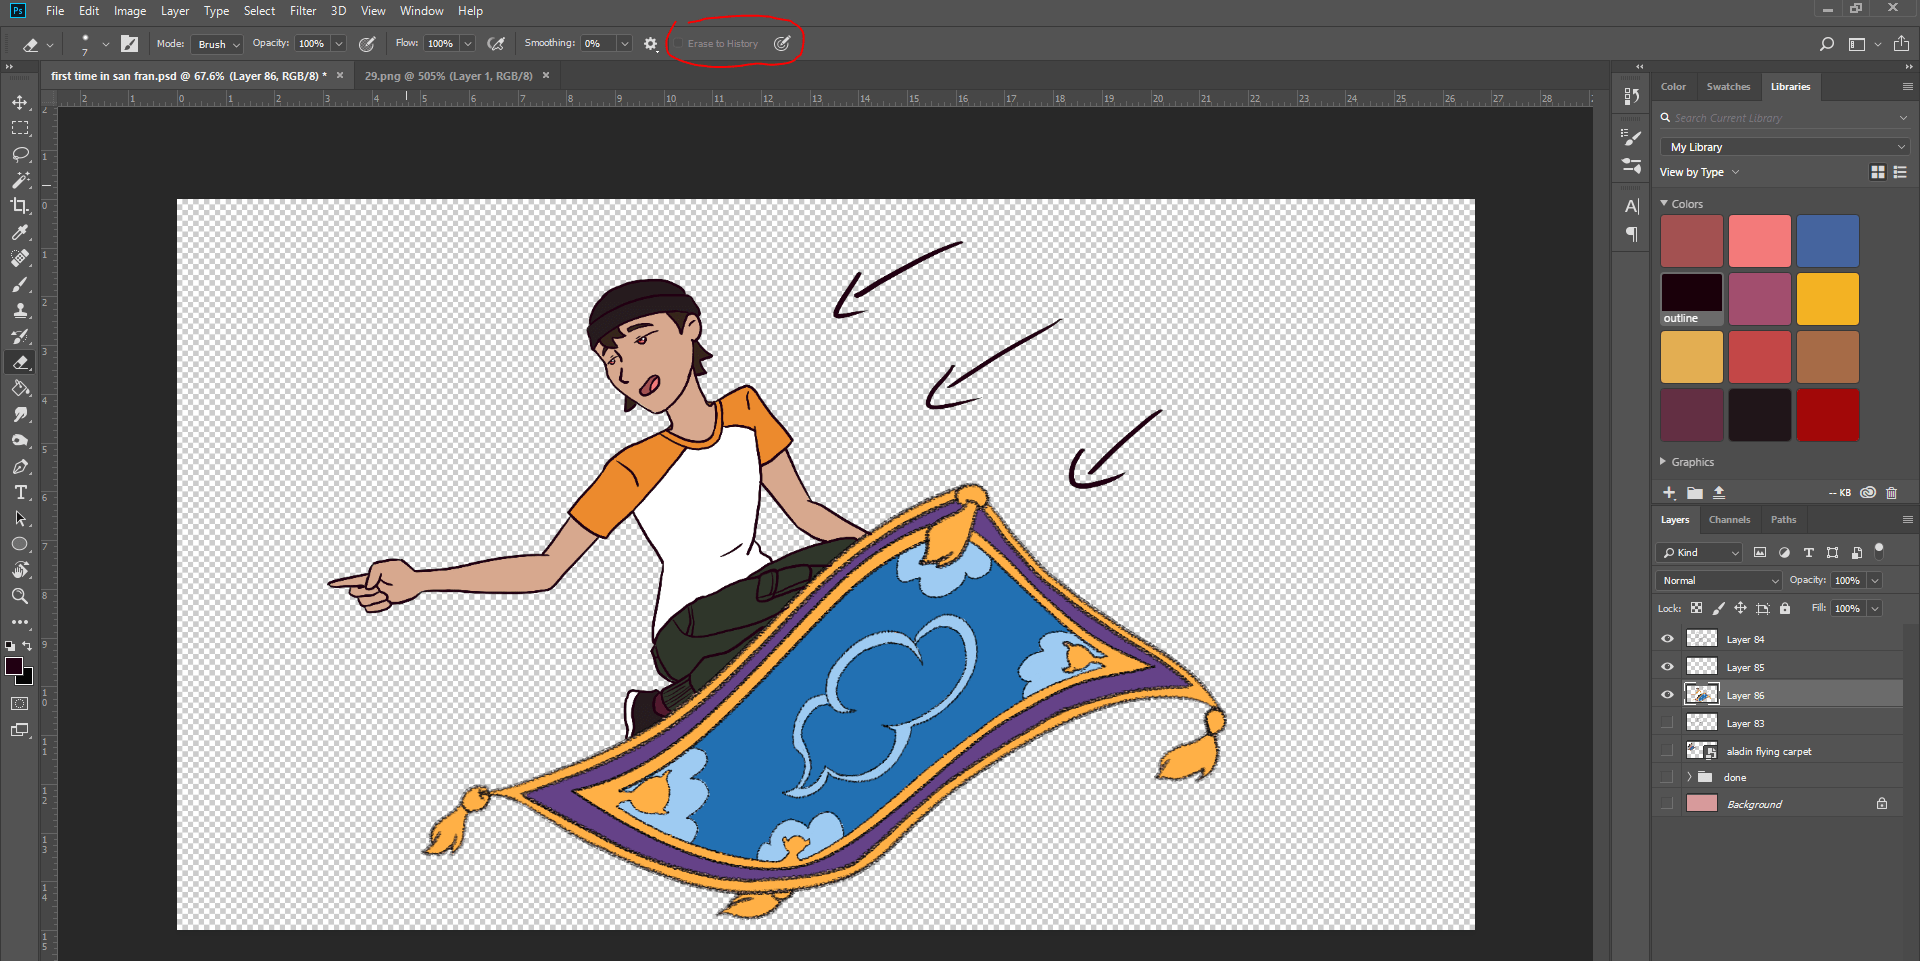Expand the done layer group

pyautogui.click(x=1690, y=777)
